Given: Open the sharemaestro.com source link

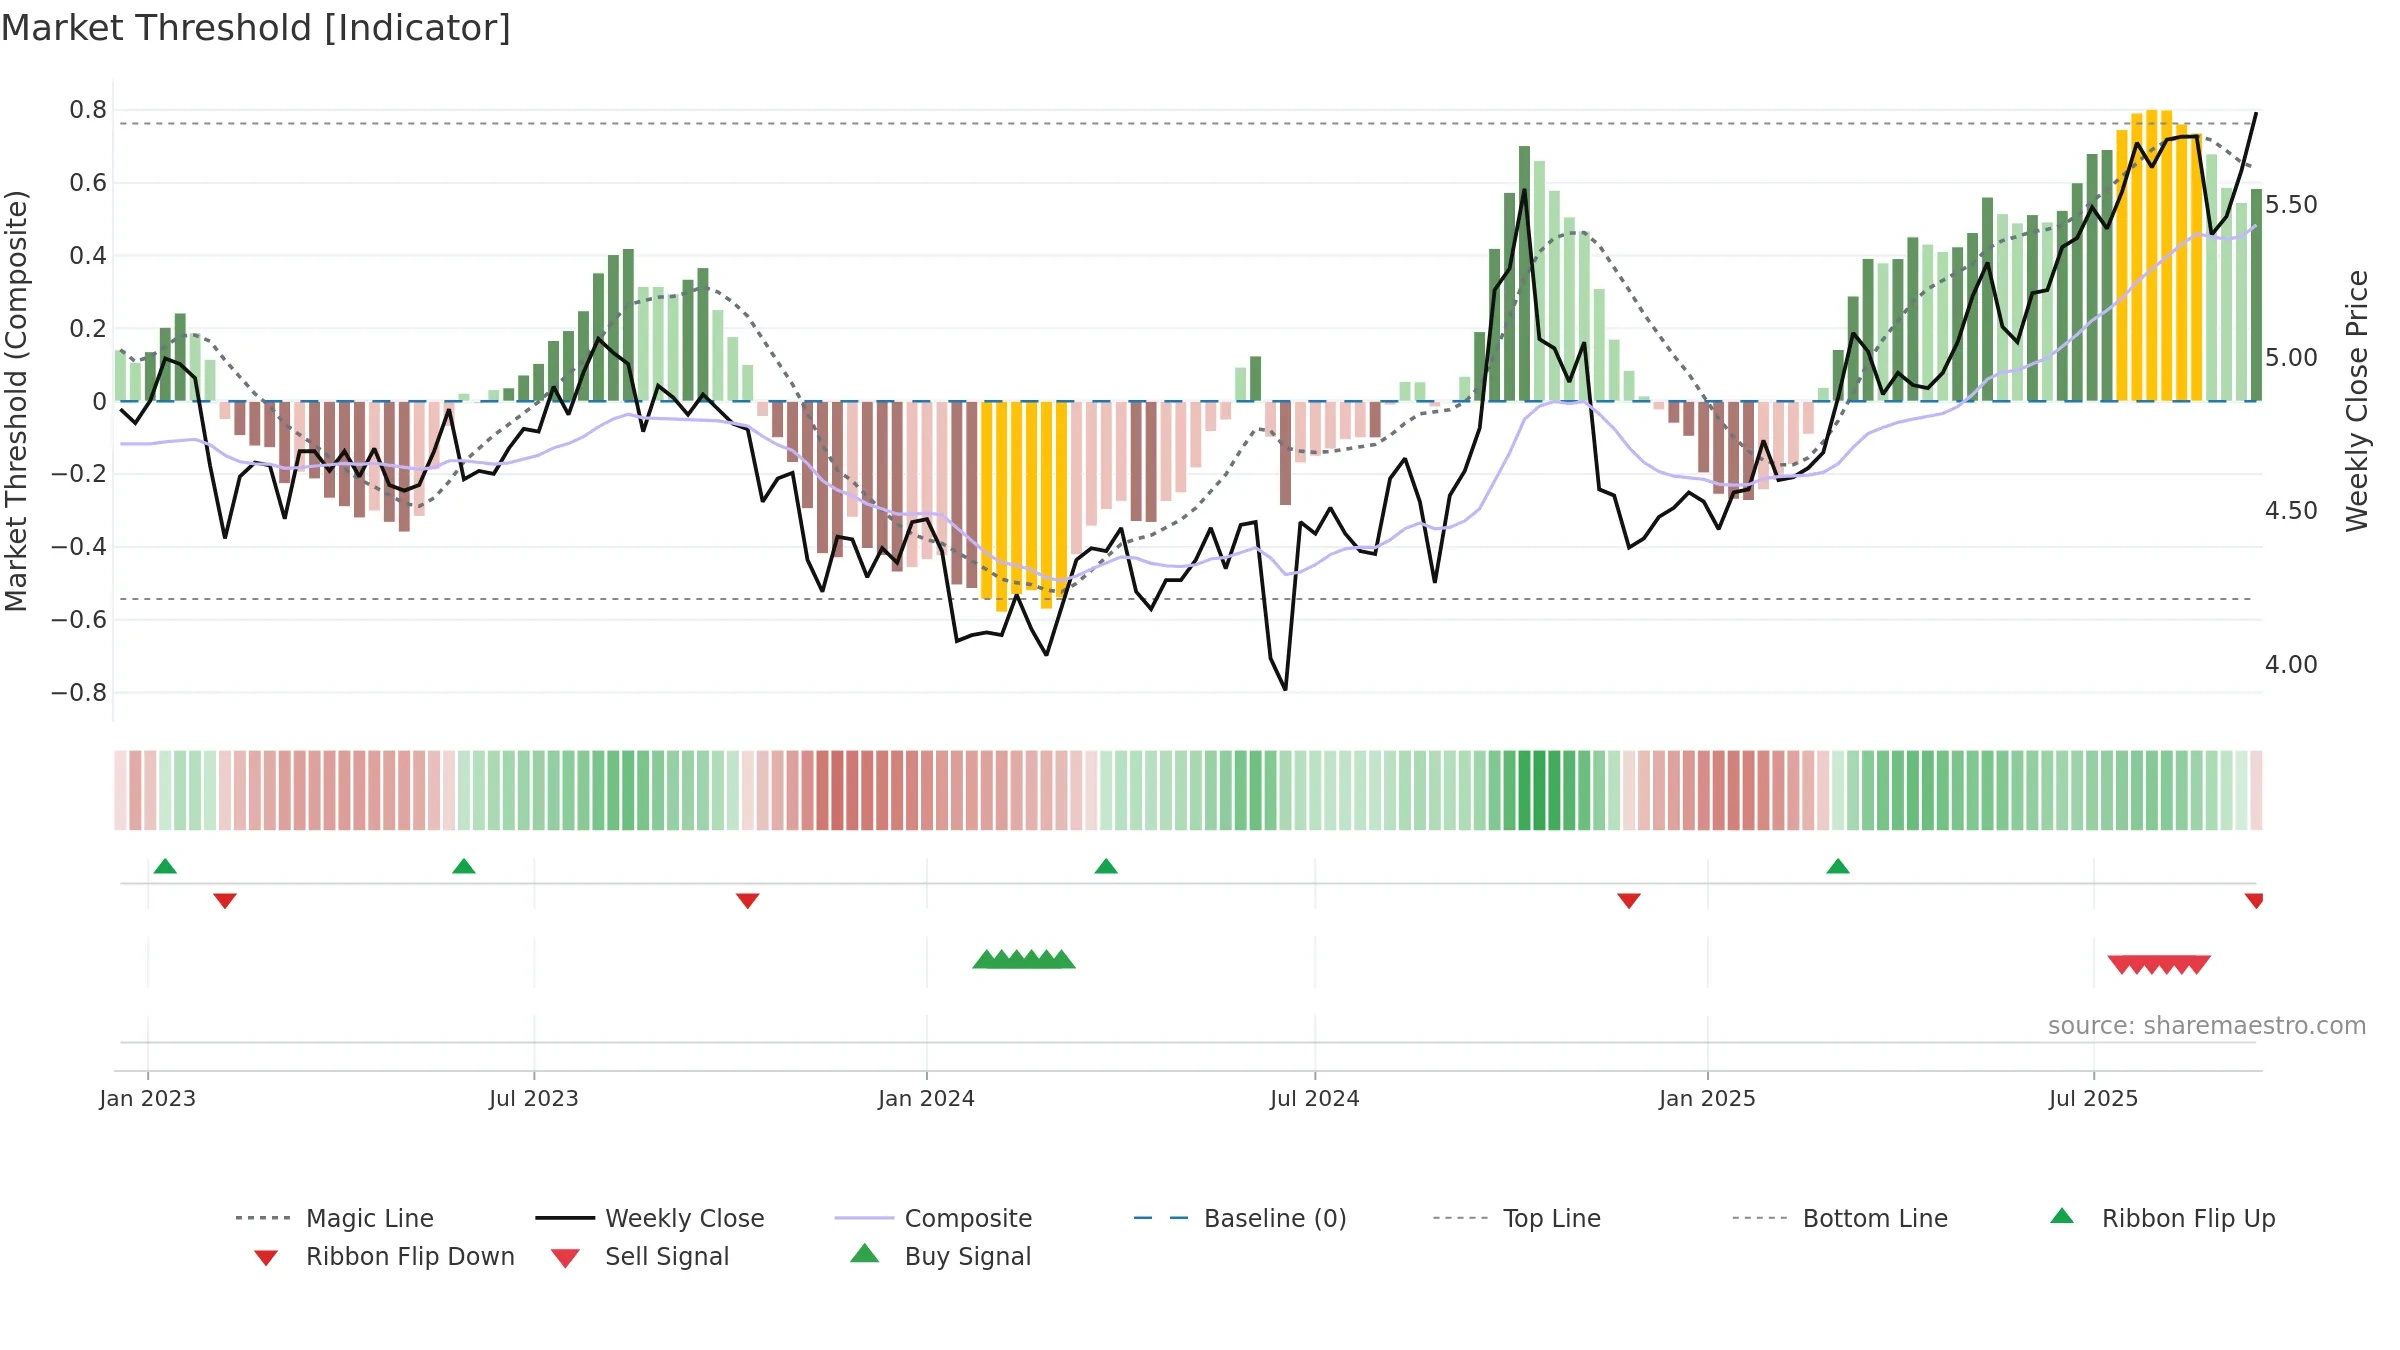Looking at the screenshot, I should point(2207,1026).
